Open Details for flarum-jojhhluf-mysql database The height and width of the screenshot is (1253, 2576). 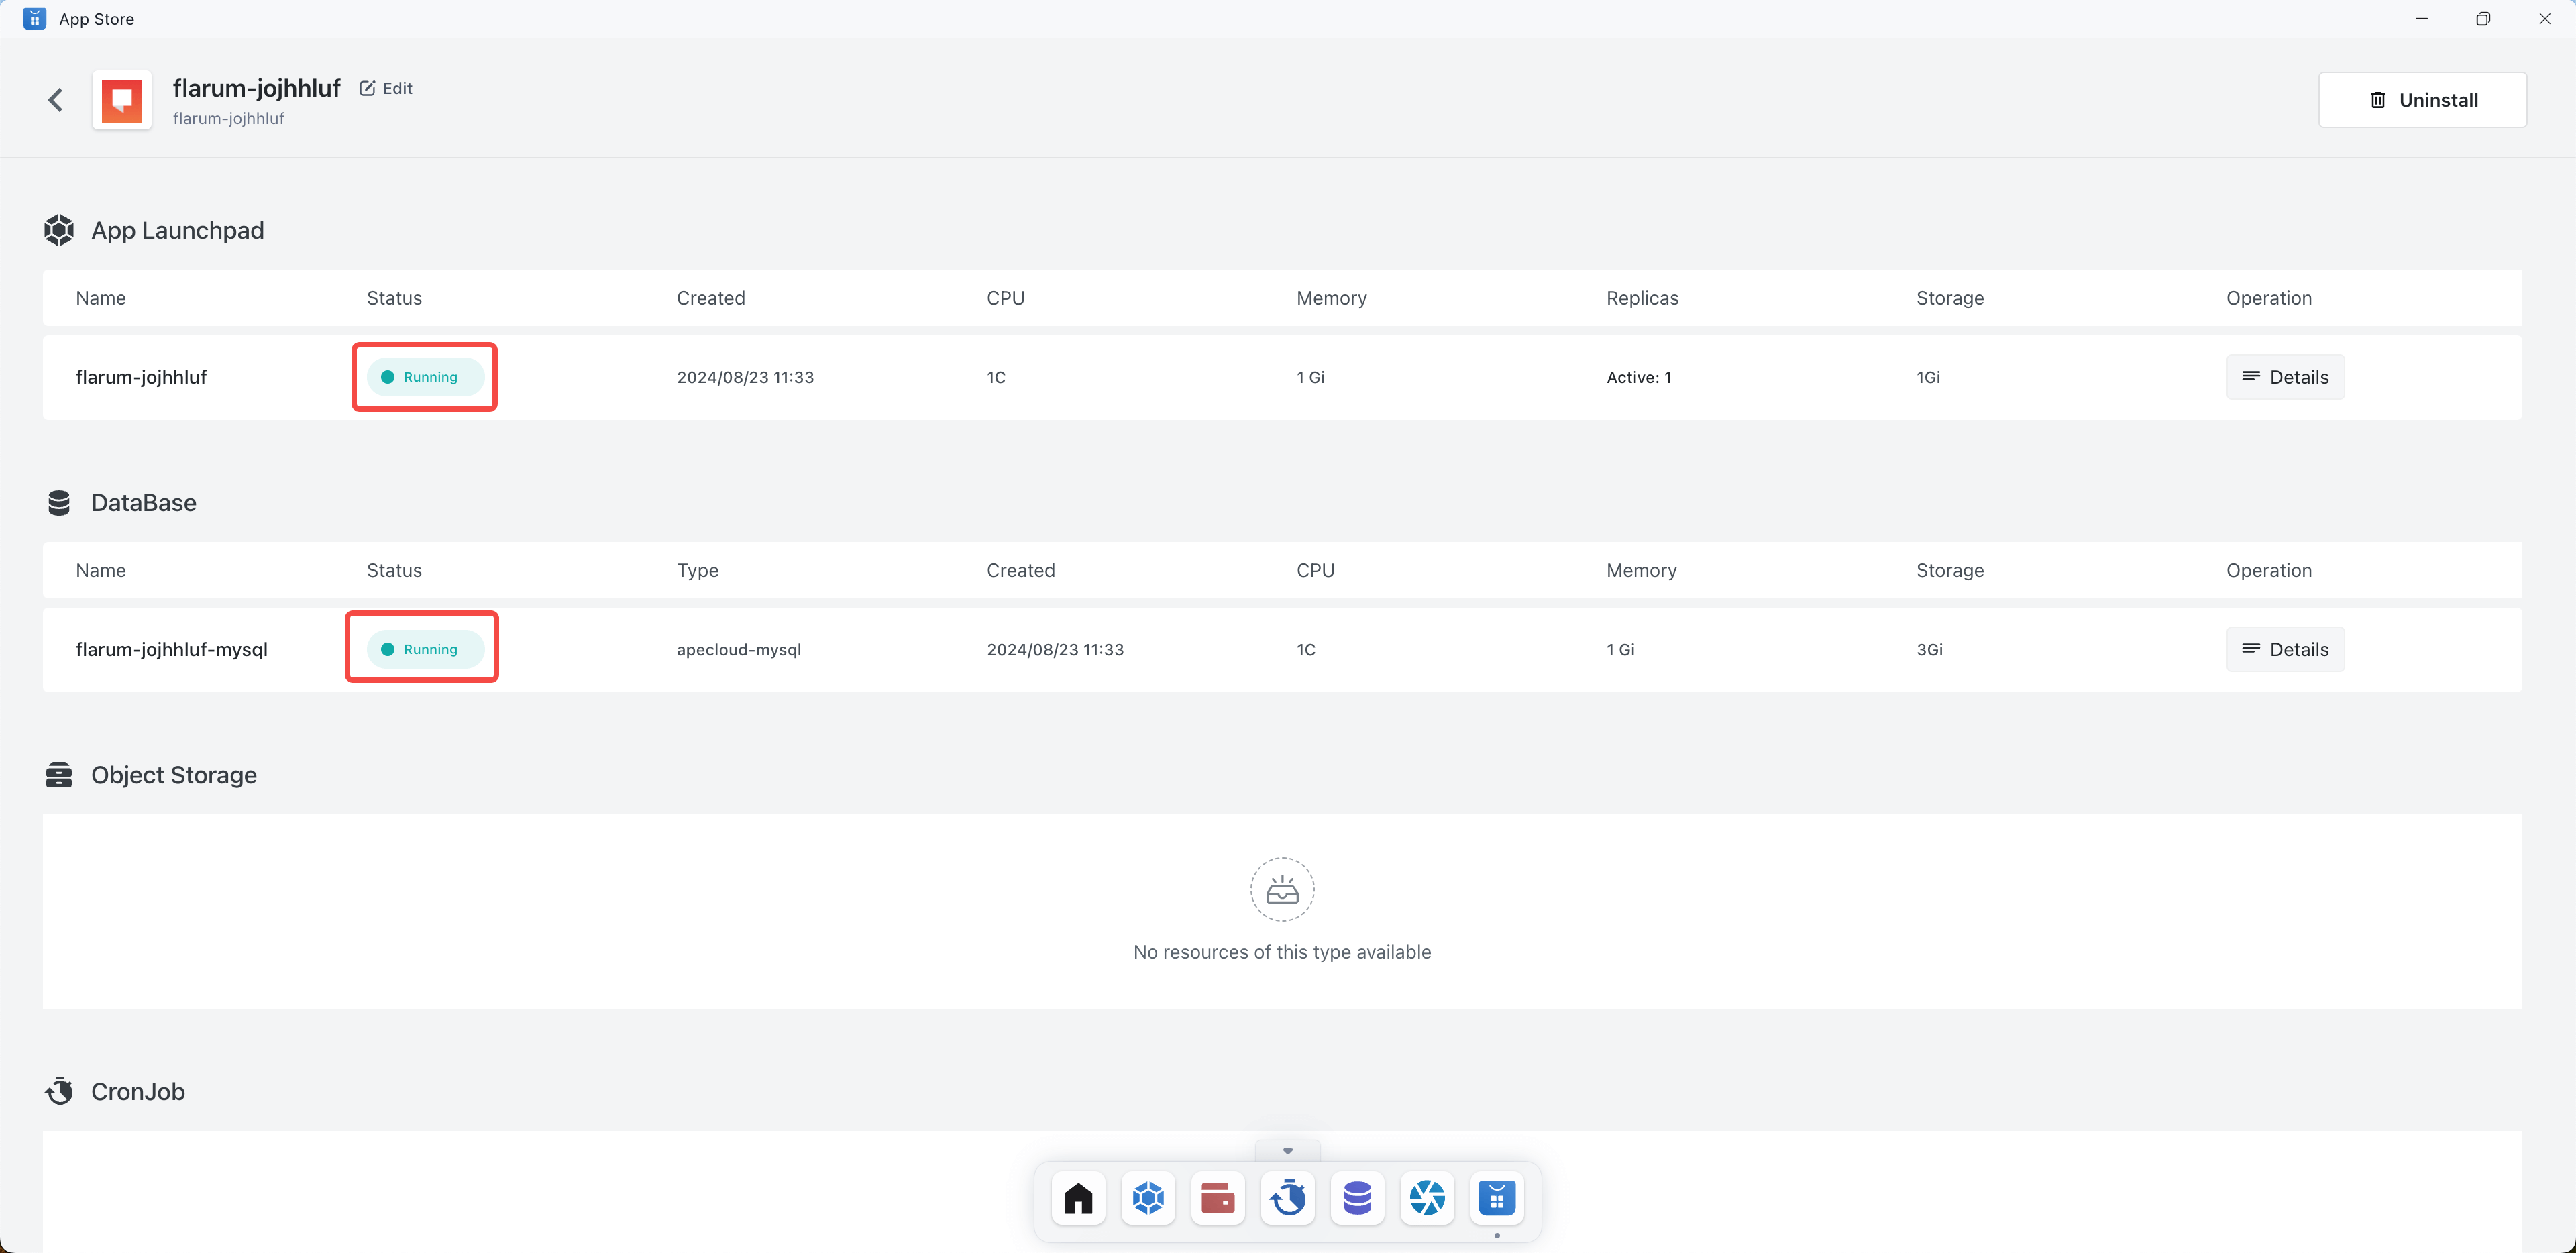[x=2285, y=649]
